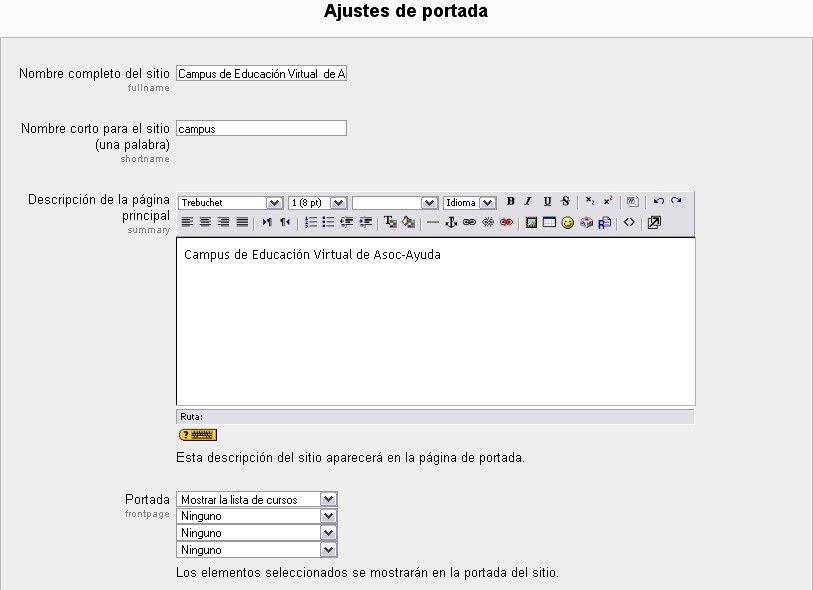Undo the last edit in the editor
Viewport: 813px width, 590px height.
(x=658, y=202)
